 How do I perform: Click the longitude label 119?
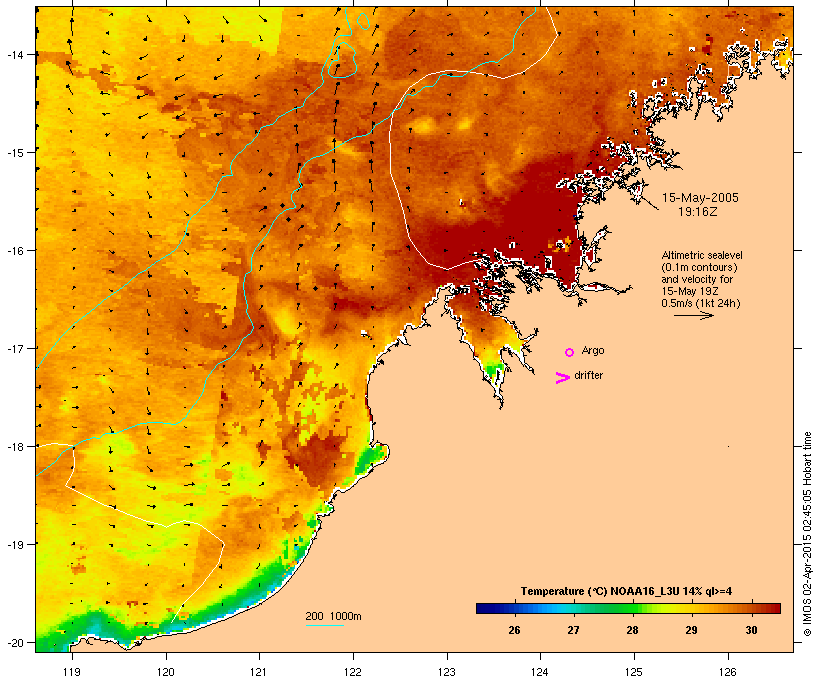tap(72, 672)
